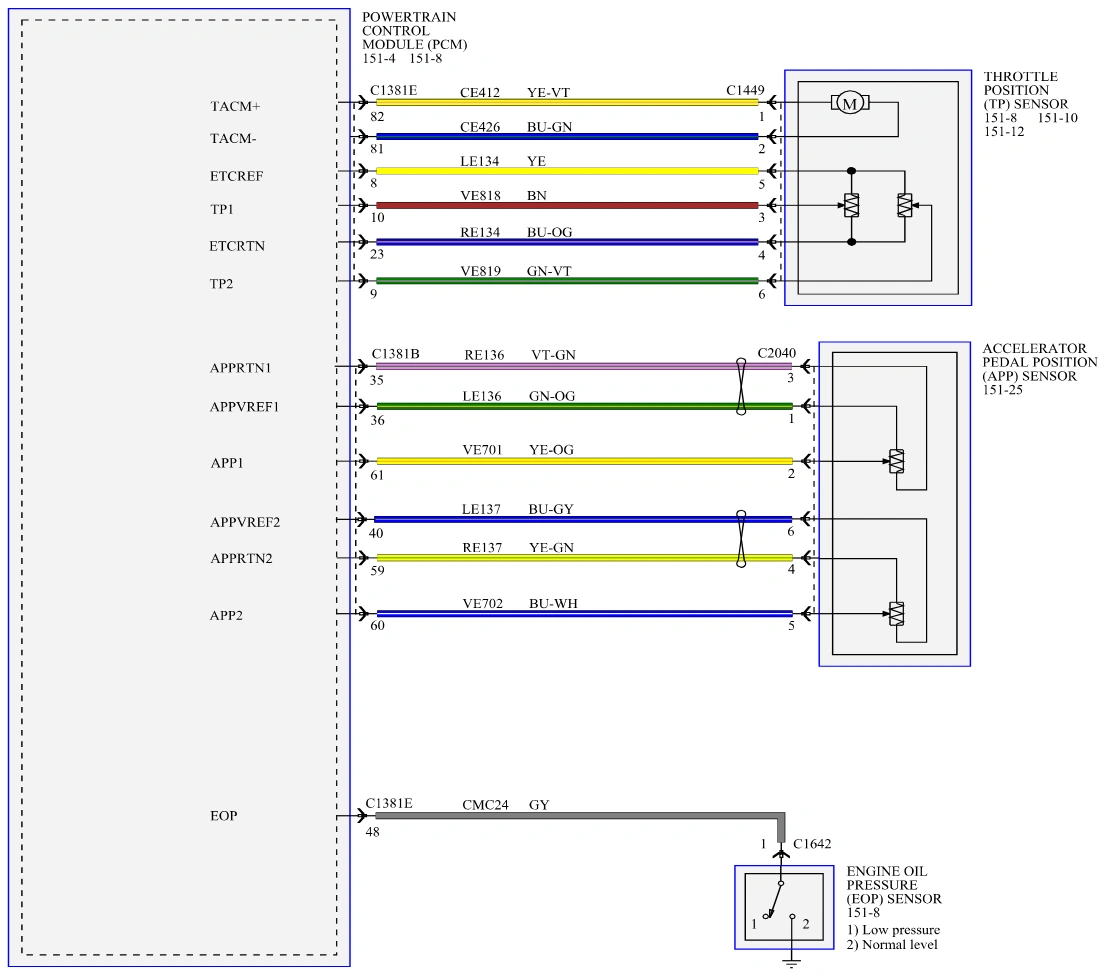The image size is (1104, 975).
Task: Click the Engine Oil Pressure Sensor title
Action: [x=894, y=885]
